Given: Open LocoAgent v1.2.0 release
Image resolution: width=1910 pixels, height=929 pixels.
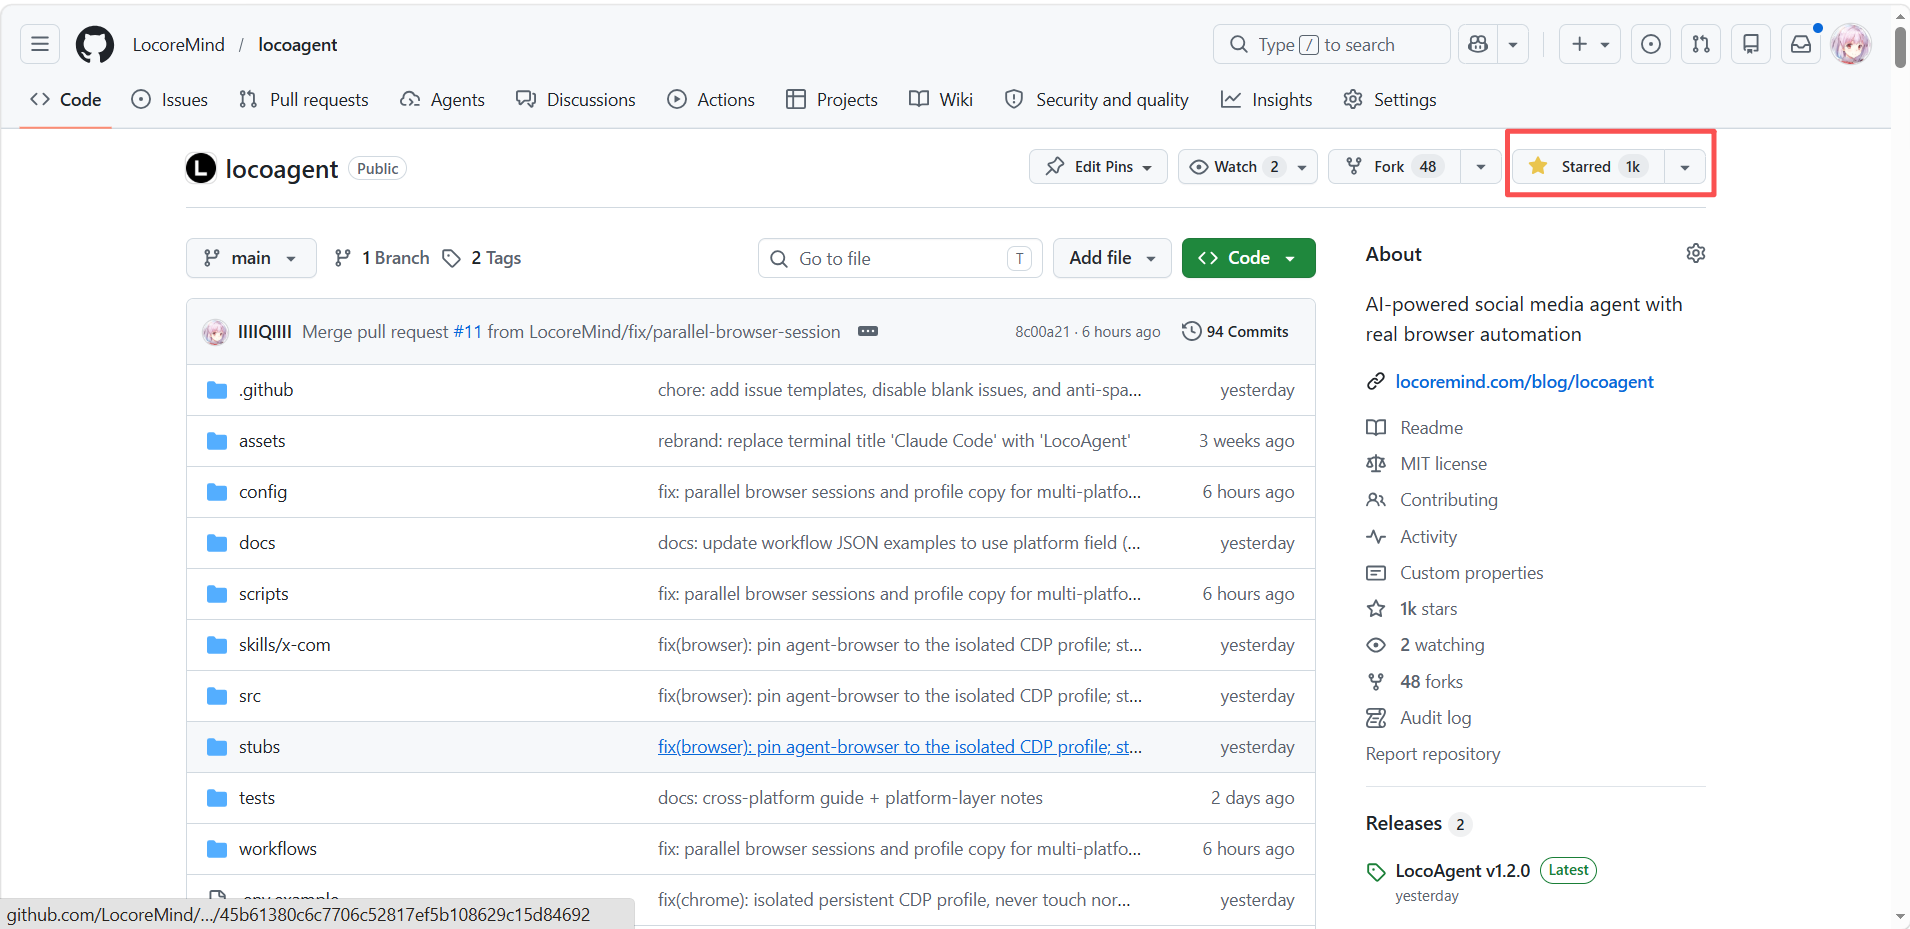Looking at the screenshot, I should pos(1462,870).
